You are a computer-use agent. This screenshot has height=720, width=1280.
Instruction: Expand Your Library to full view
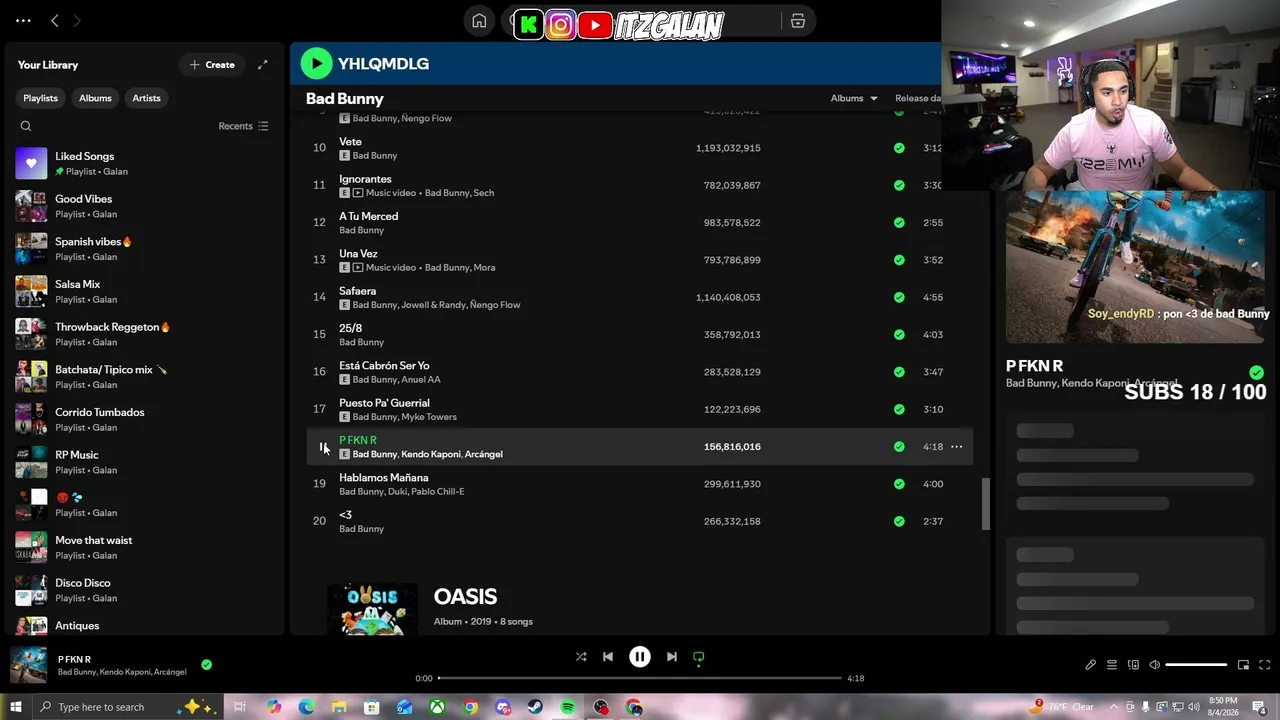pyautogui.click(x=262, y=65)
